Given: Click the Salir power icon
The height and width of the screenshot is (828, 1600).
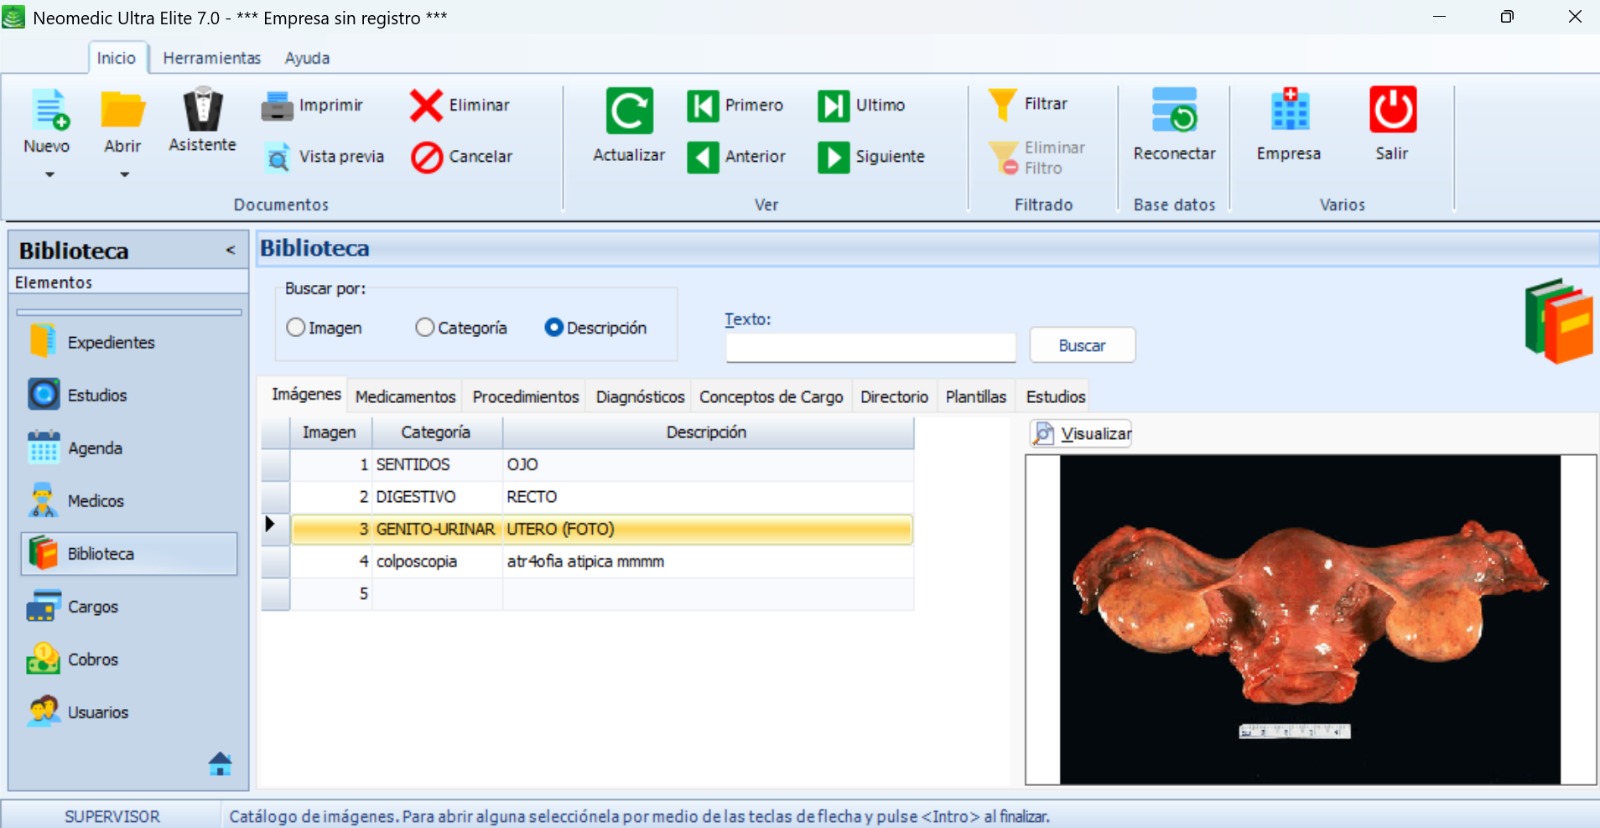Looking at the screenshot, I should coord(1392,110).
